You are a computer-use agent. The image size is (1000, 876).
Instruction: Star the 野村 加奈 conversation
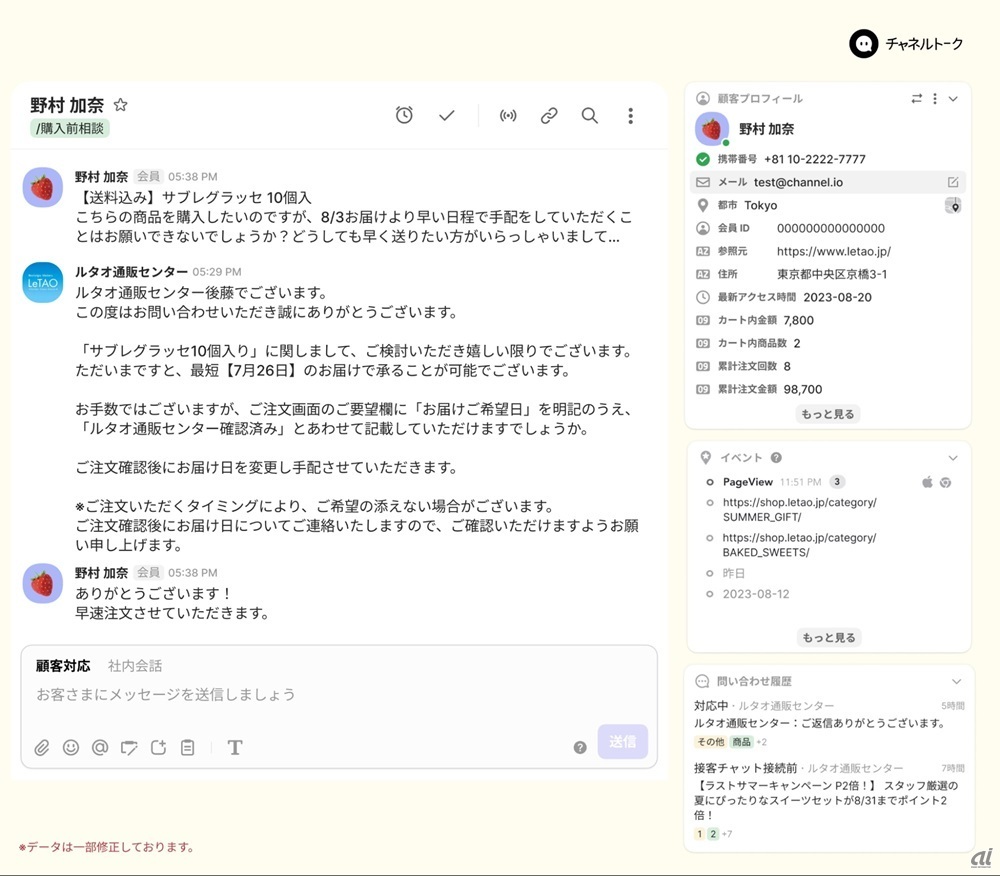point(121,105)
